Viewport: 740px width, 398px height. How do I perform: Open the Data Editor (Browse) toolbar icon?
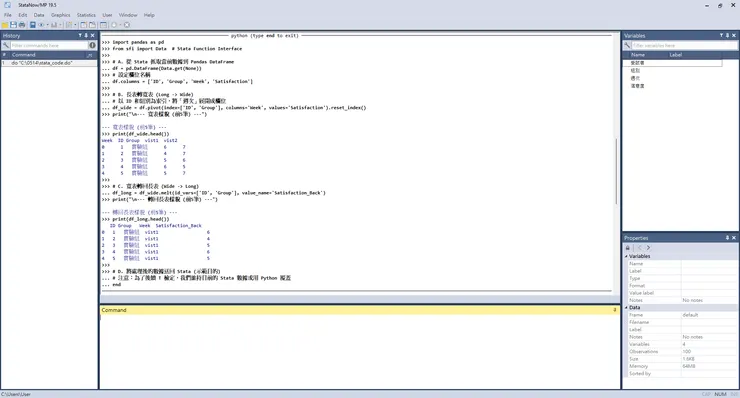click(x=92, y=25)
